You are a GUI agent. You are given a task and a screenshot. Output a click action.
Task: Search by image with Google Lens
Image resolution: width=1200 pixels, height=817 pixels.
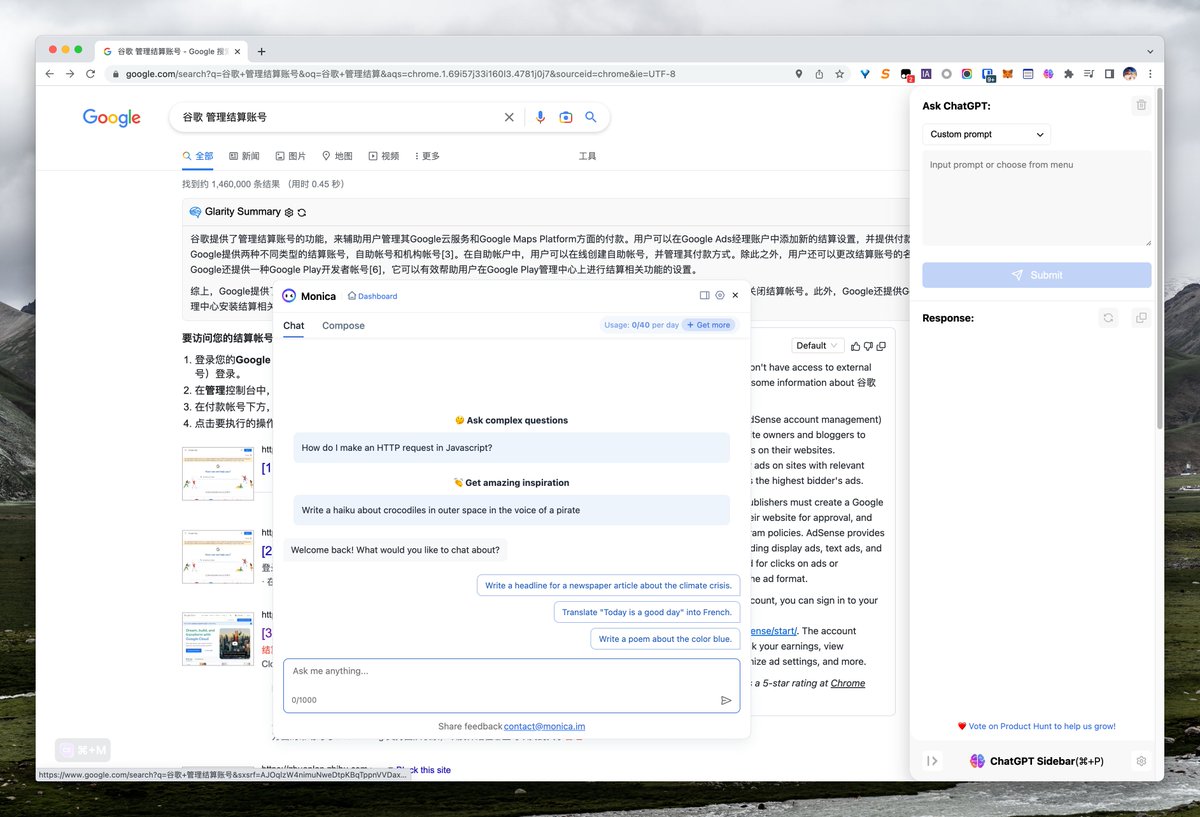click(566, 117)
